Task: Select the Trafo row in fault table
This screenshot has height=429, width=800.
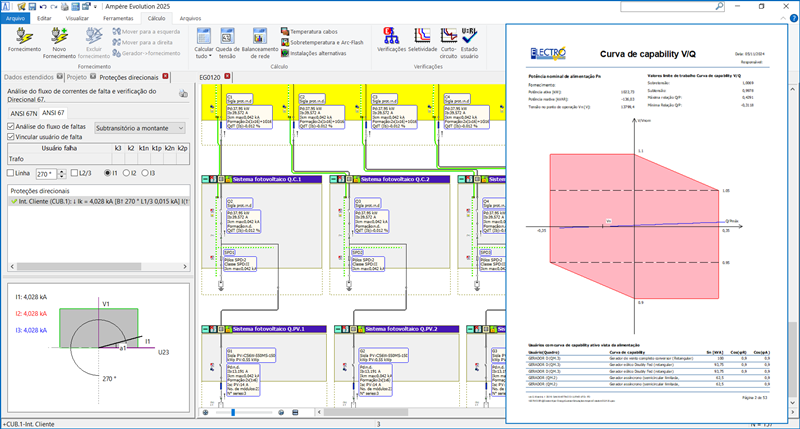Action: pos(98,159)
